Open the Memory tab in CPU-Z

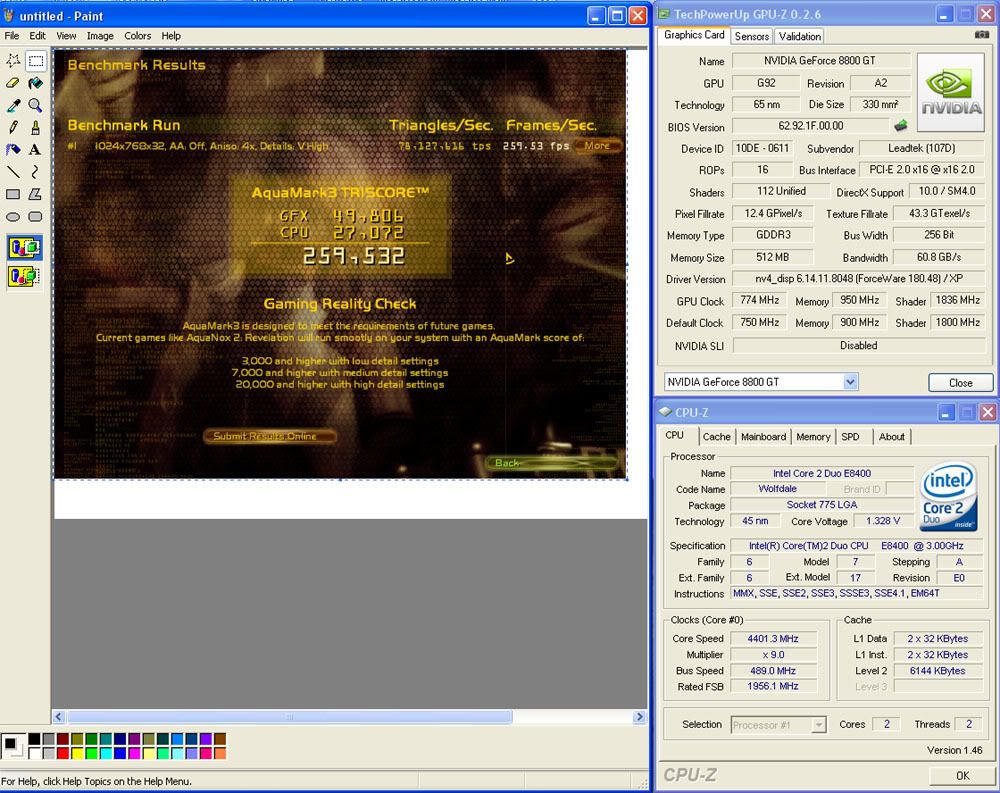(813, 437)
